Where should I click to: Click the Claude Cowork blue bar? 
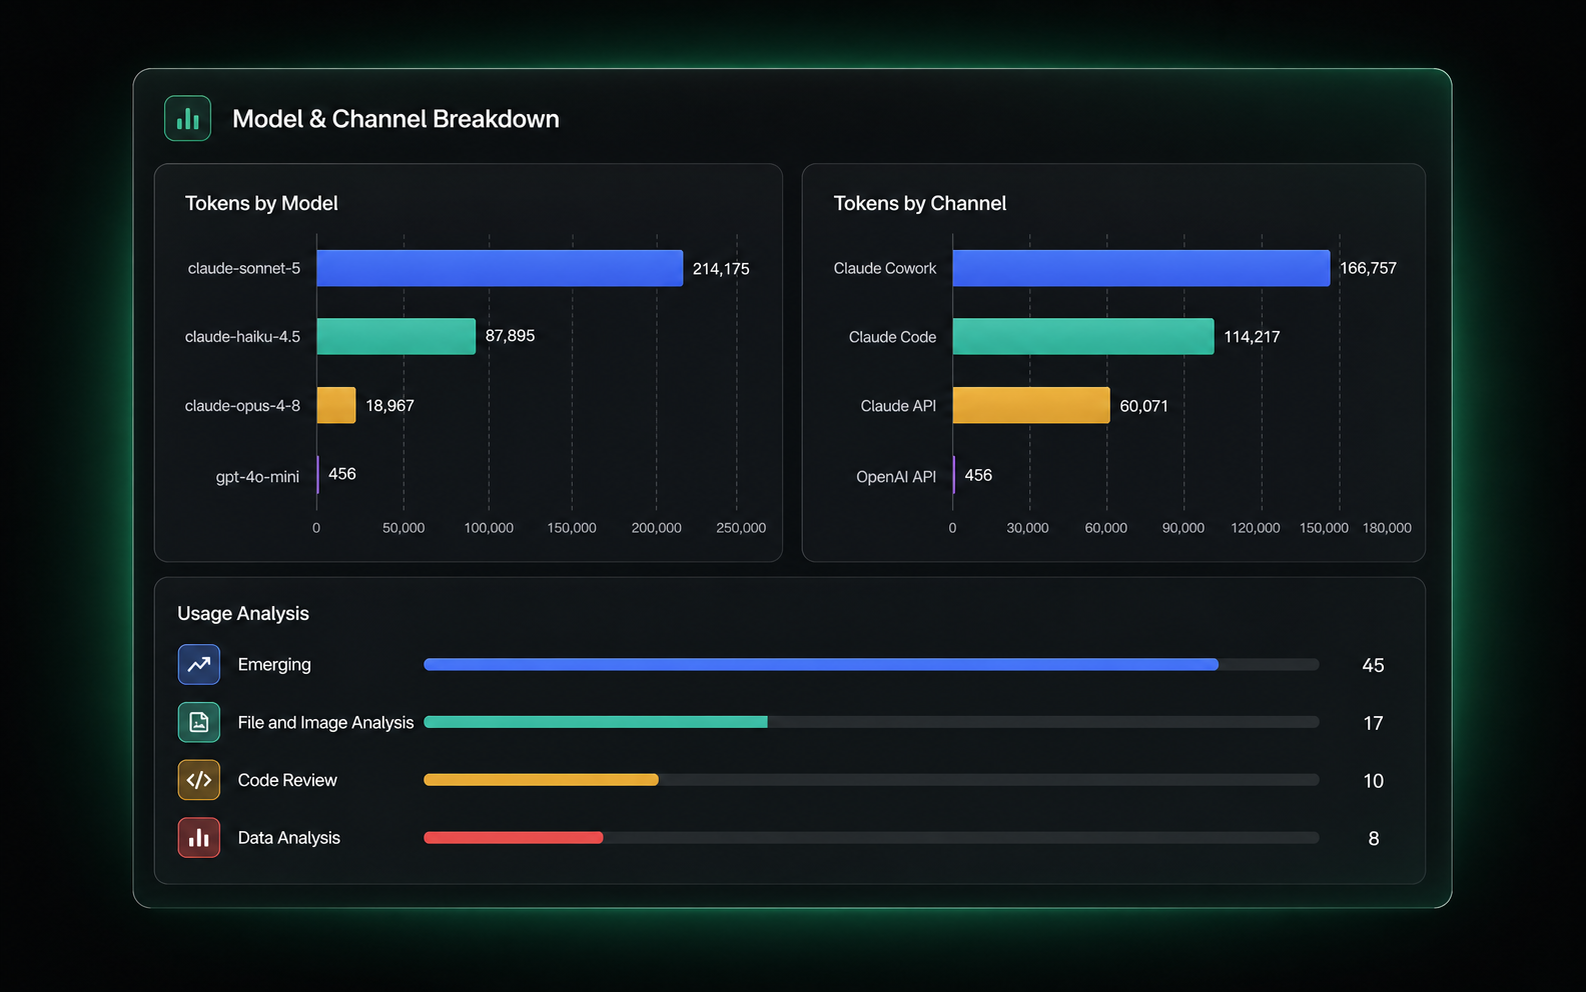point(1141,268)
